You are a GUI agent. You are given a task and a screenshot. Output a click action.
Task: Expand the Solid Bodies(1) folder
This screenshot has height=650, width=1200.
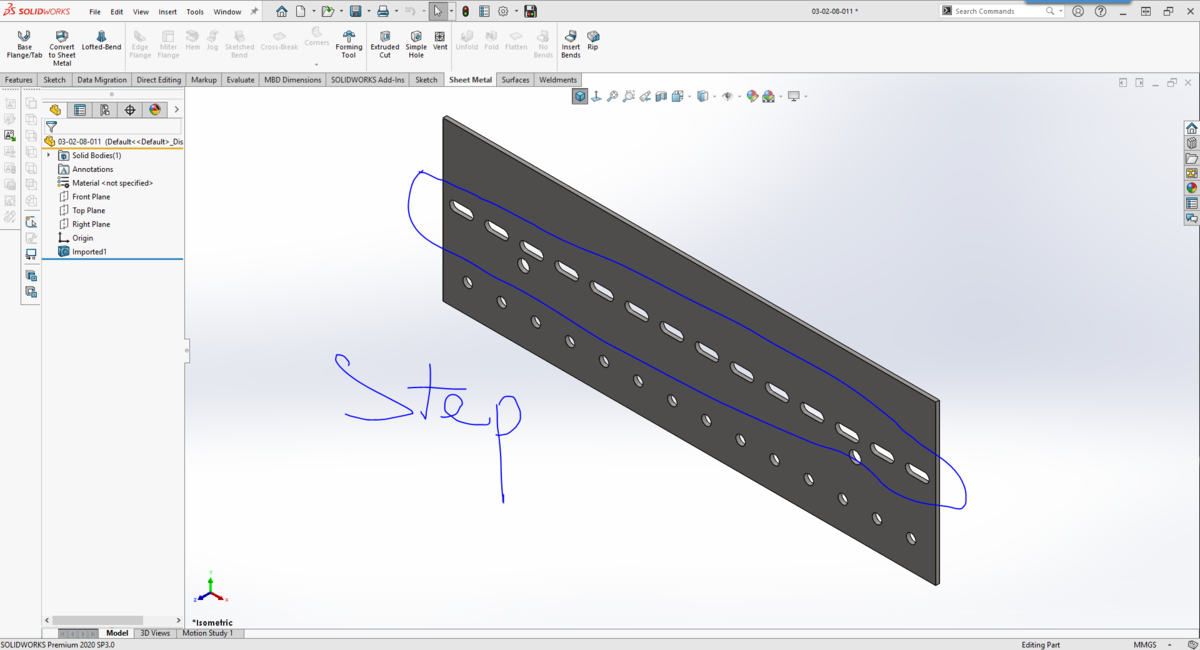coord(48,155)
